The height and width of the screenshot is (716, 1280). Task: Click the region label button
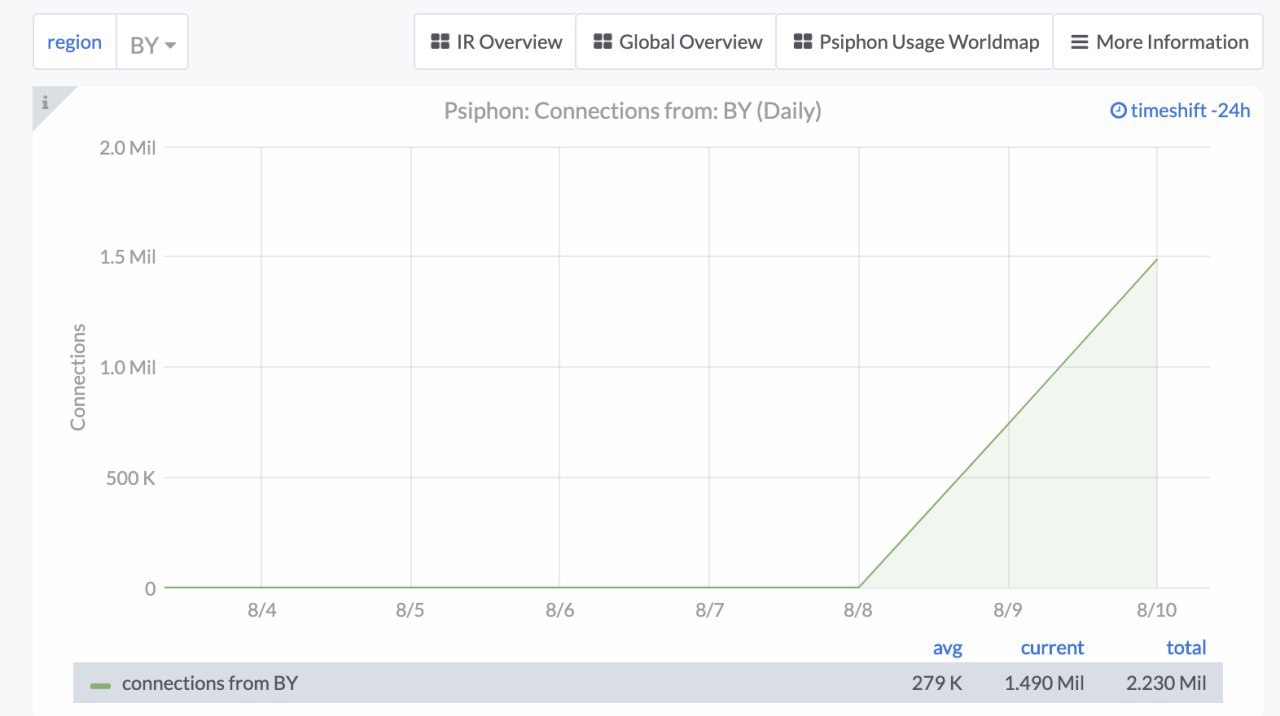pyautogui.click(x=75, y=42)
